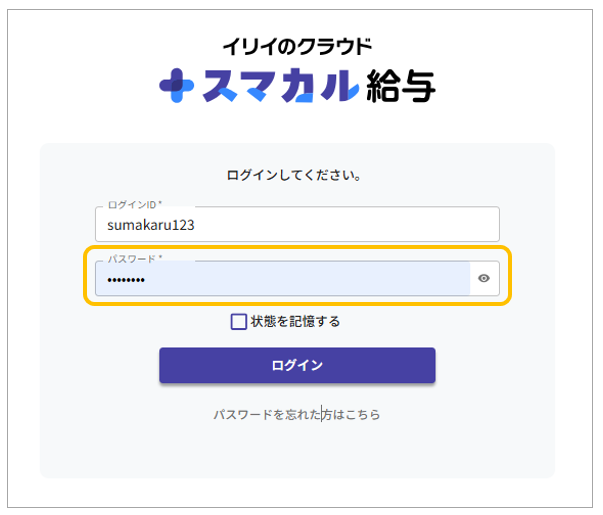Tick the 状態を記憶する checkbox
The height and width of the screenshot is (515, 603).
click(x=239, y=322)
